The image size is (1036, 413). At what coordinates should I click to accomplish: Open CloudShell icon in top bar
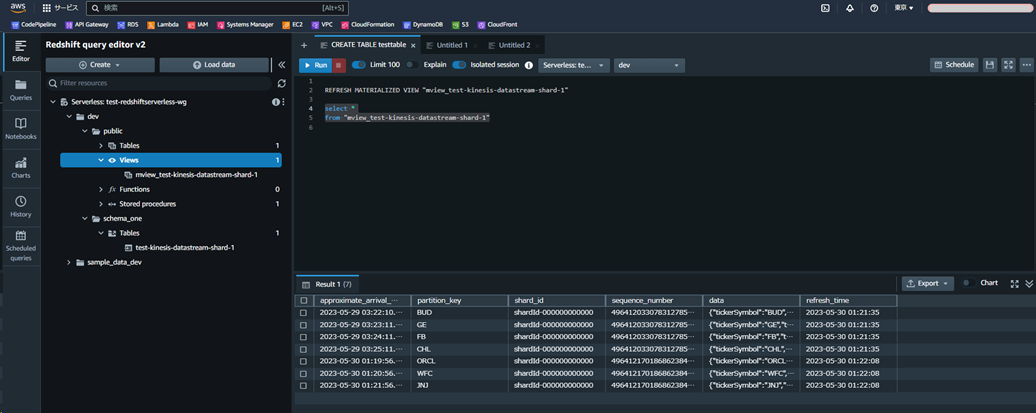[x=825, y=8]
